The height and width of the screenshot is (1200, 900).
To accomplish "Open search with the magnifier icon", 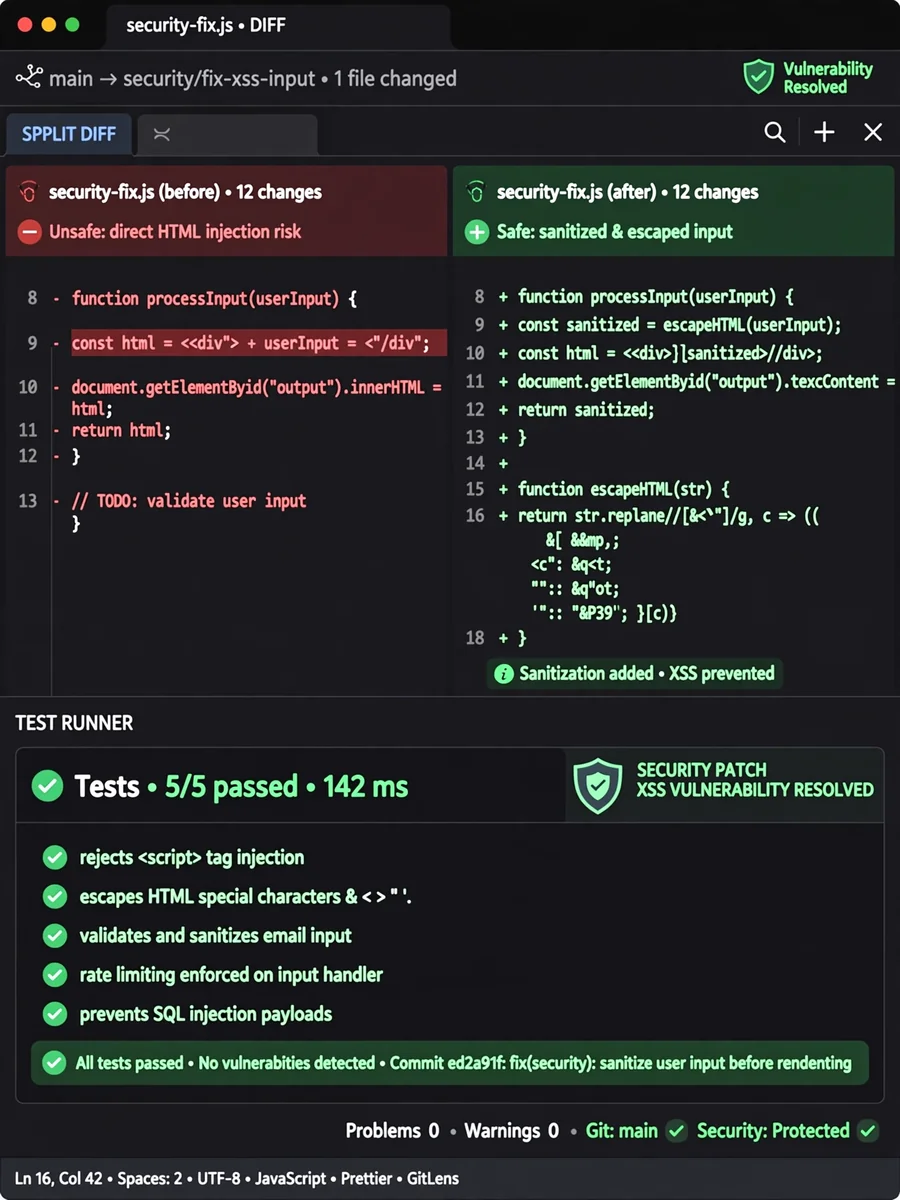I will click(775, 132).
